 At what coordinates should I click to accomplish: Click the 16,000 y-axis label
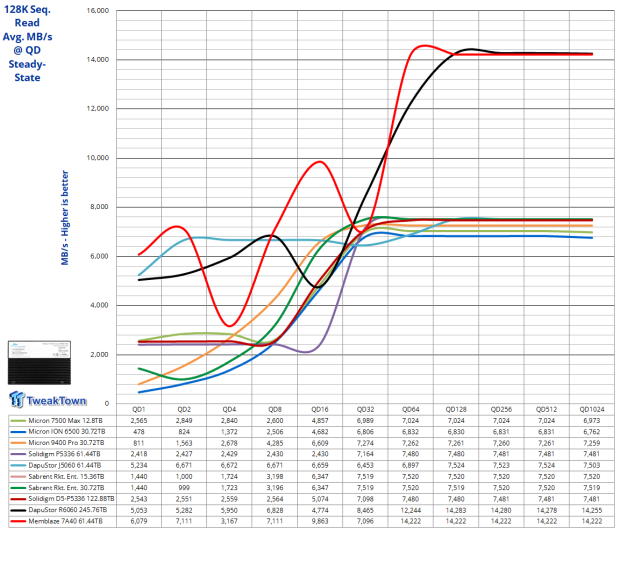pyautogui.click(x=98, y=11)
